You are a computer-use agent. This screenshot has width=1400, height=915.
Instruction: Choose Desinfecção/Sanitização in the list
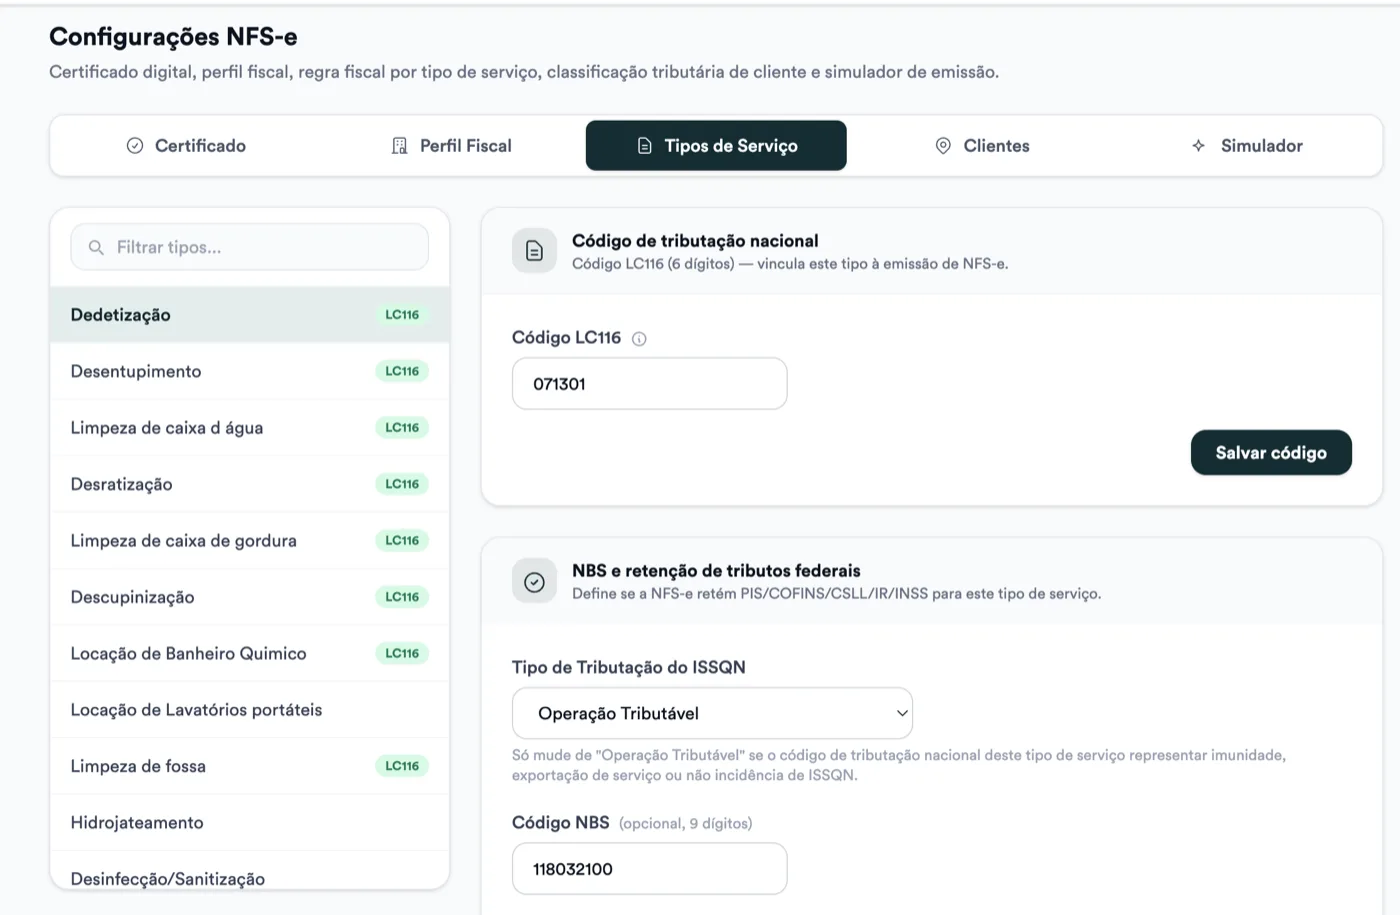pyautogui.click(x=250, y=872)
